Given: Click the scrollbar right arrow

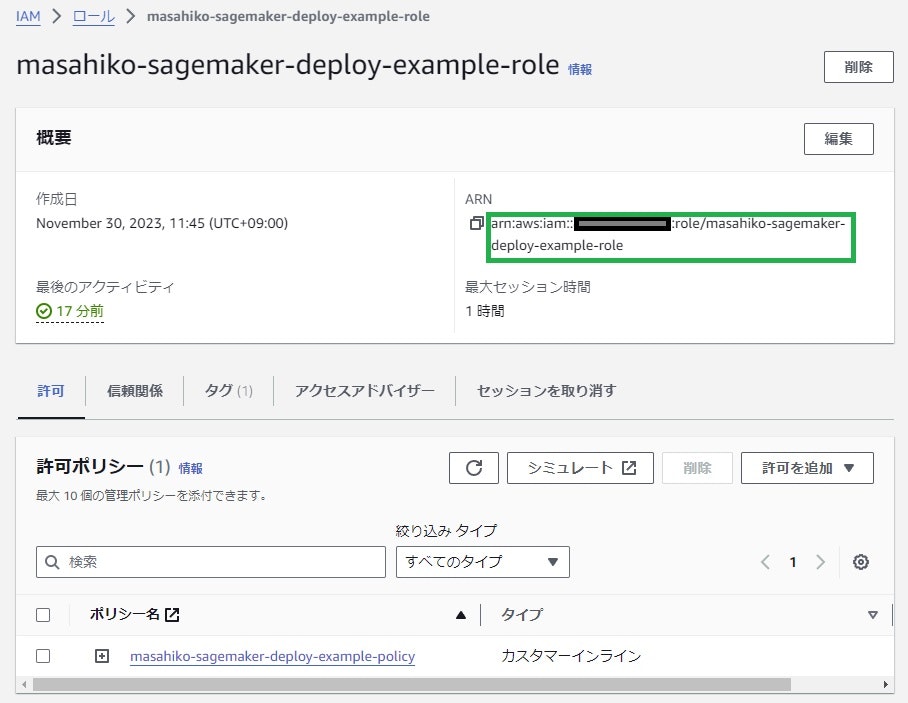Looking at the screenshot, I should coord(886,684).
